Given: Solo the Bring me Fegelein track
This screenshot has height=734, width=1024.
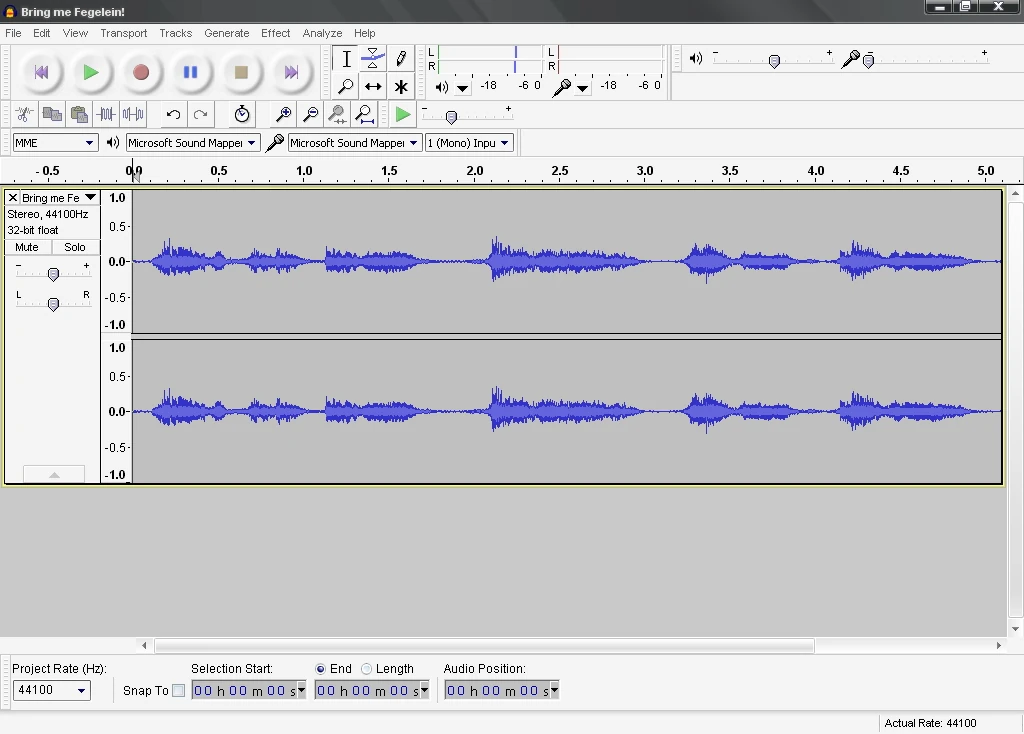Looking at the screenshot, I should [x=74, y=246].
